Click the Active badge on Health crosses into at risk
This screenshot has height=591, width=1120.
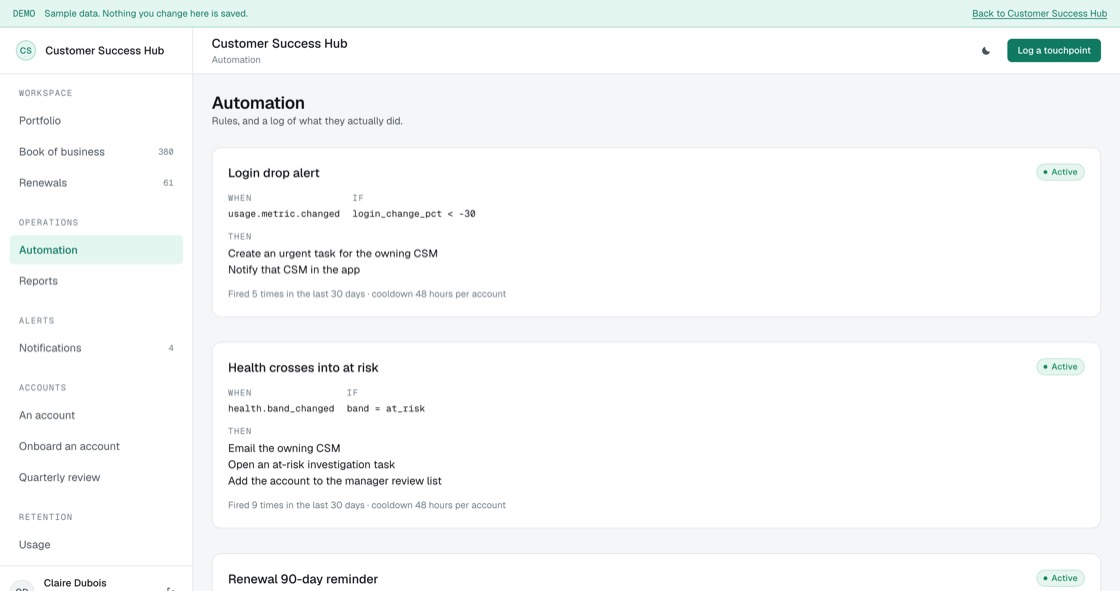[1060, 367]
